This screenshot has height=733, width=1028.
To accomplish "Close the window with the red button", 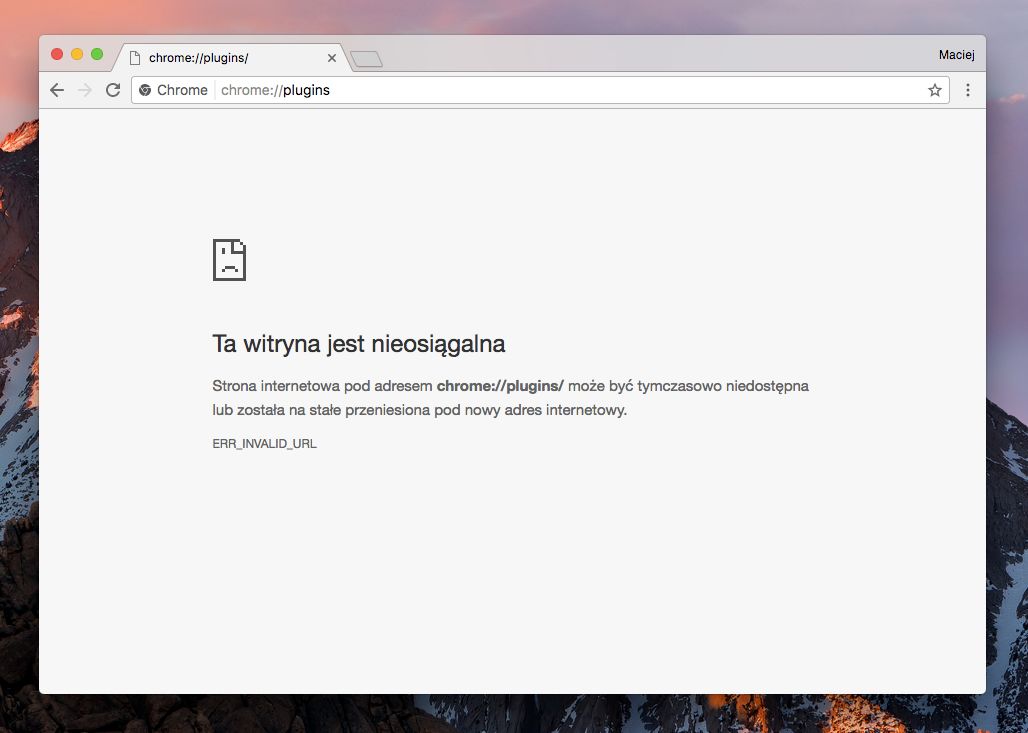I will (x=57, y=54).
